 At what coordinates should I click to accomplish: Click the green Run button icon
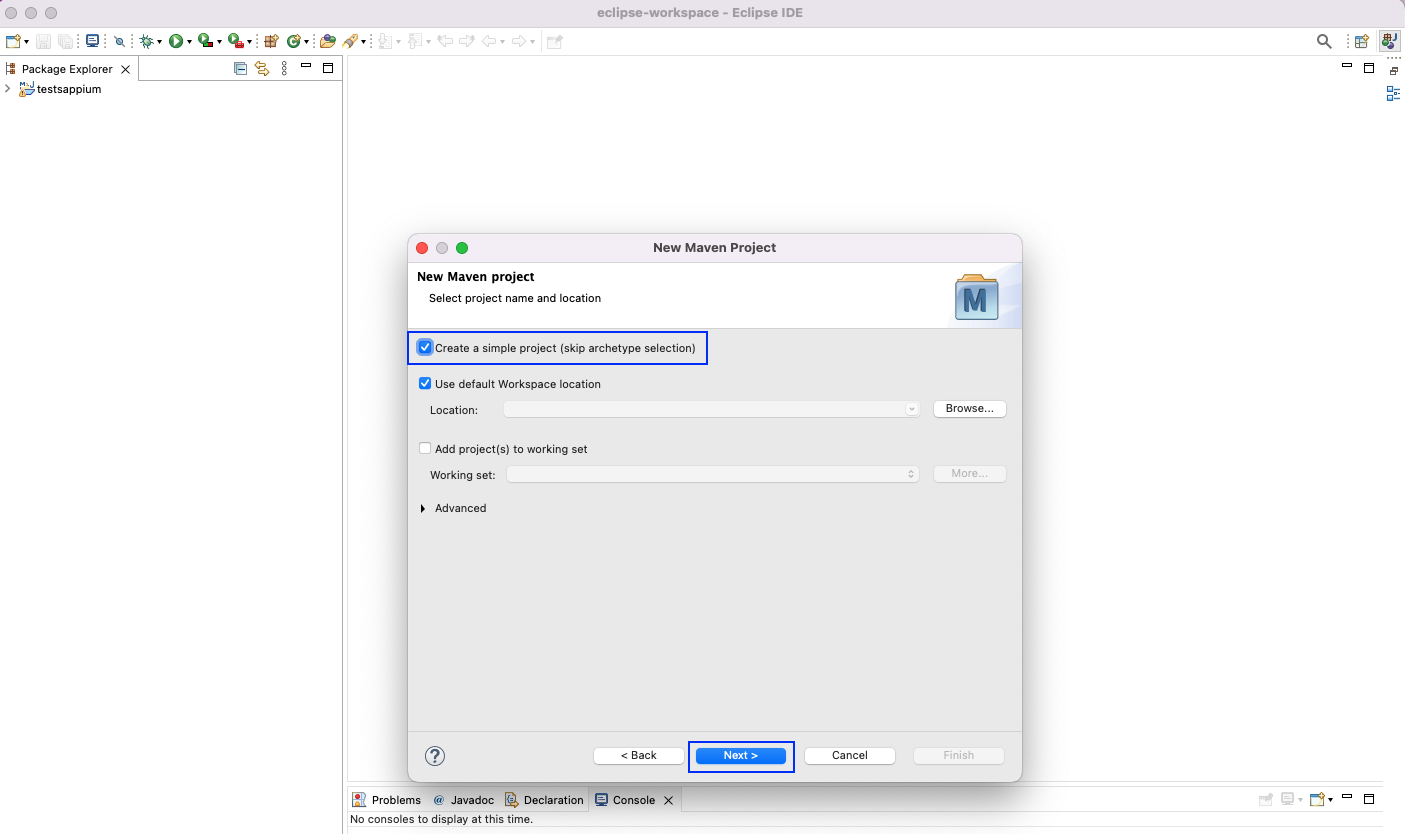point(175,41)
